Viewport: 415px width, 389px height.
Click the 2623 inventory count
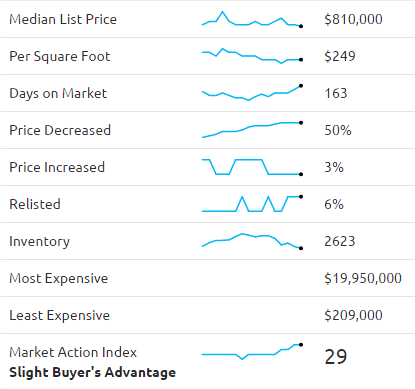coord(340,241)
